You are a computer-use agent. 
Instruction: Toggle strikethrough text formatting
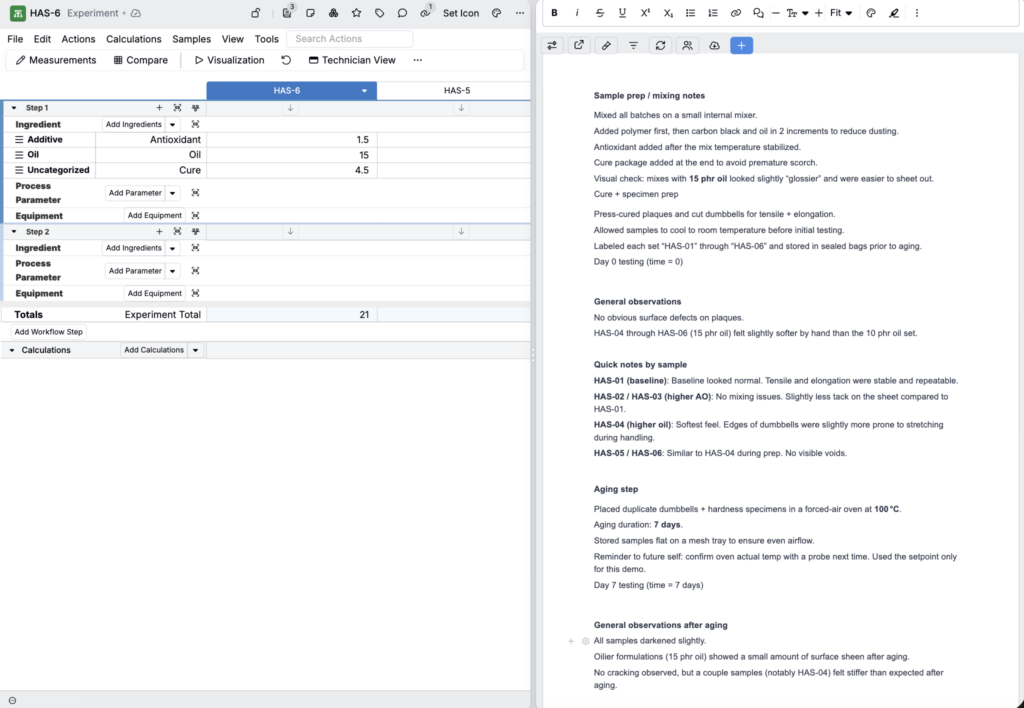600,13
